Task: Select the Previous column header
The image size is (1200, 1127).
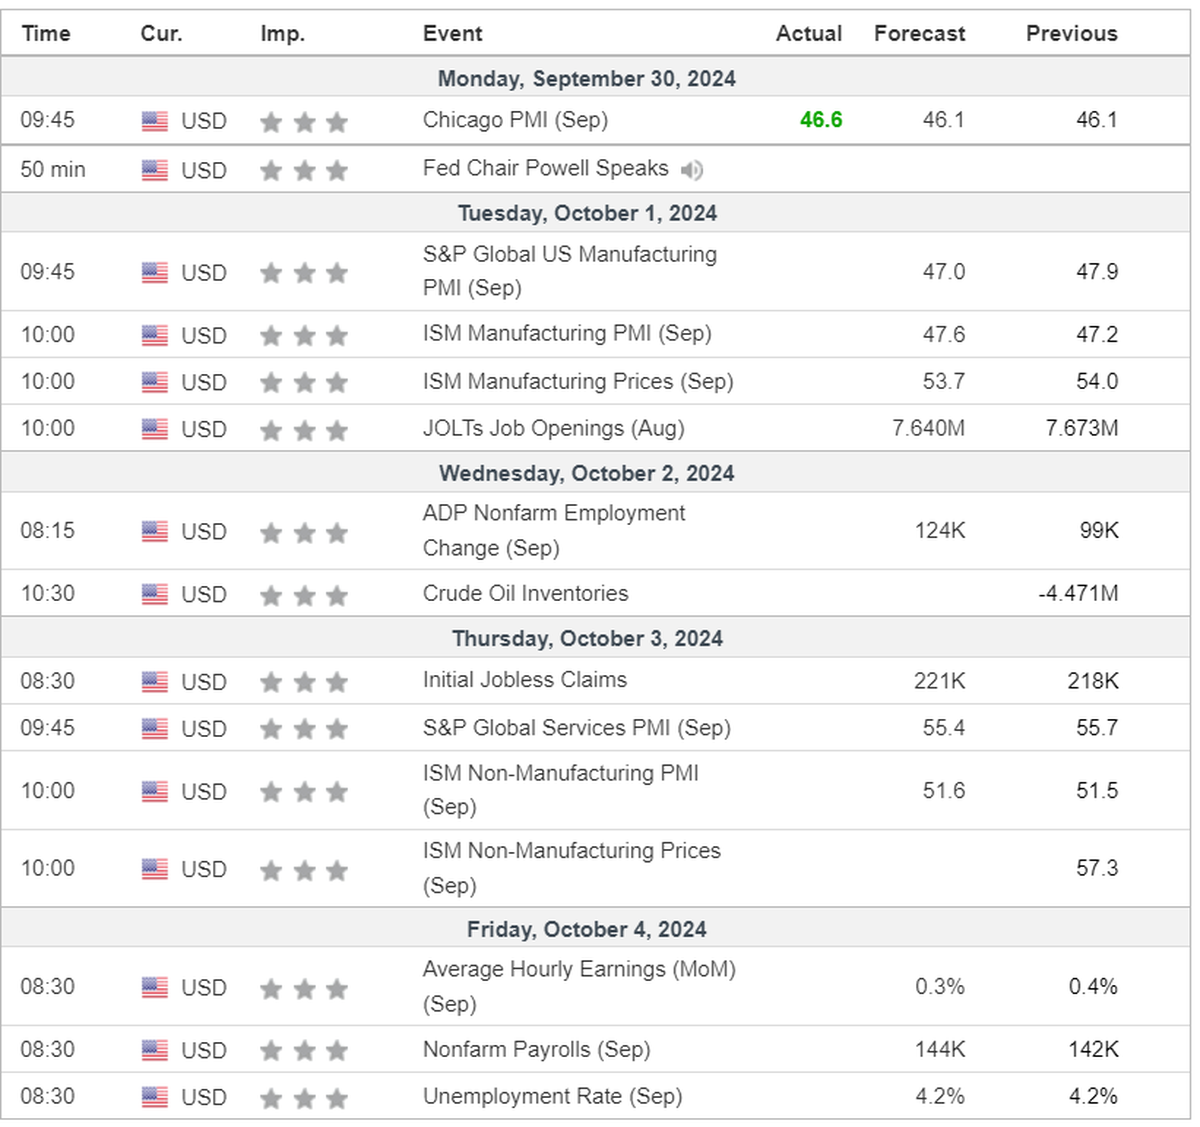Action: [1071, 33]
